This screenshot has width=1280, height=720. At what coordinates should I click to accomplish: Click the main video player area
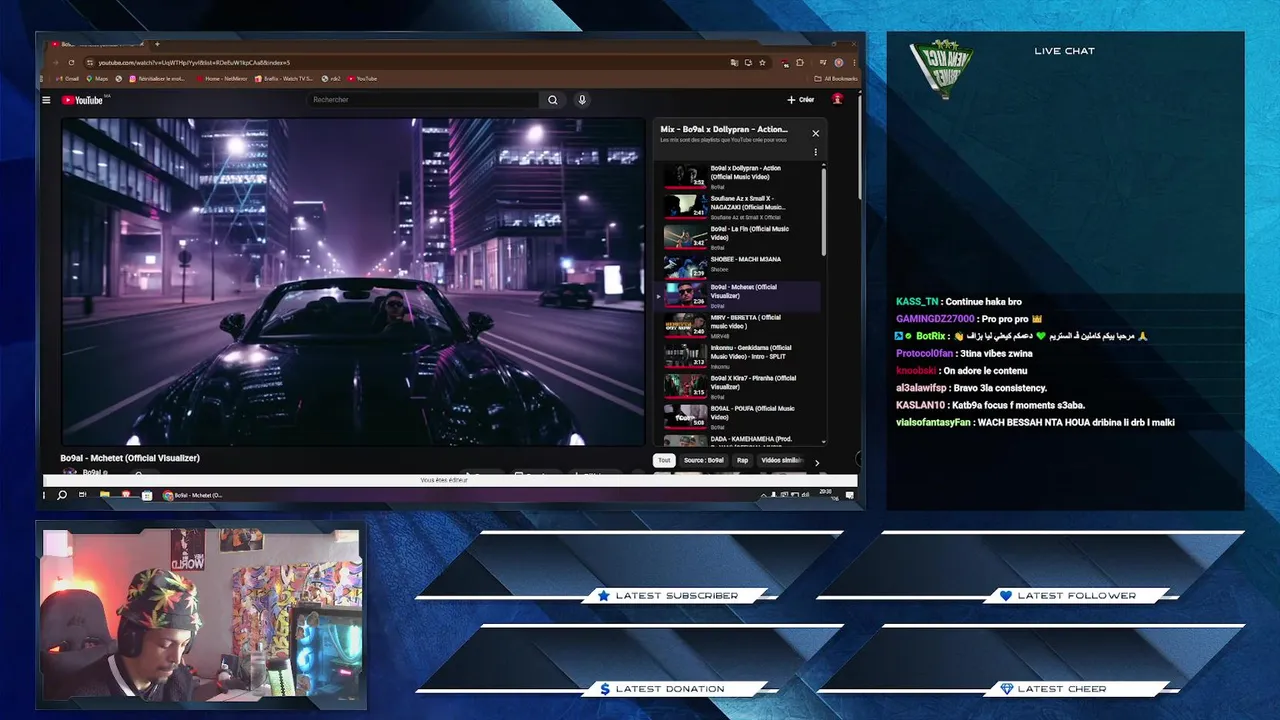pyautogui.click(x=353, y=281)
